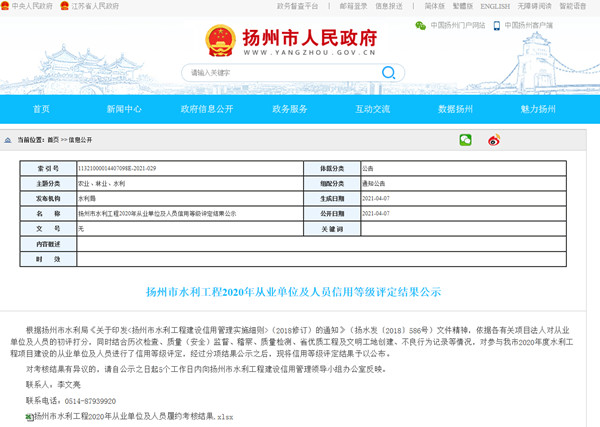Image resolution: width=600 pixels, height=427 pixels.
Task: Select 政府信息公开 in the navigation bar
Action: coord(207,108)
